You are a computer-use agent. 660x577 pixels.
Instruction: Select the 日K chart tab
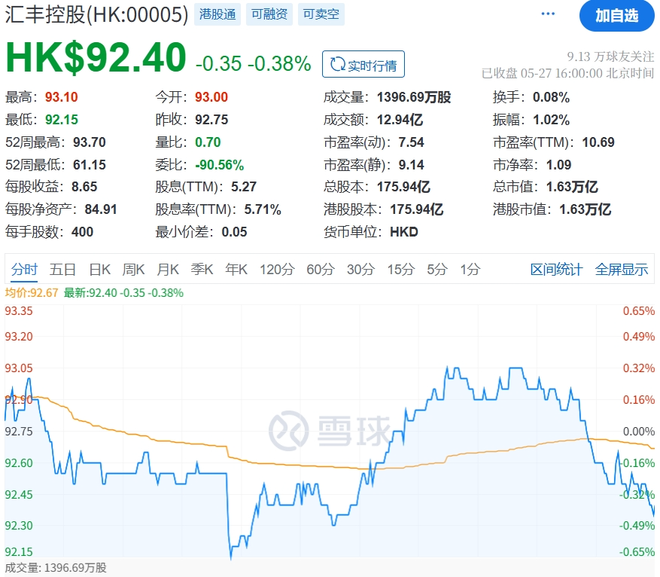coord(100,269)
